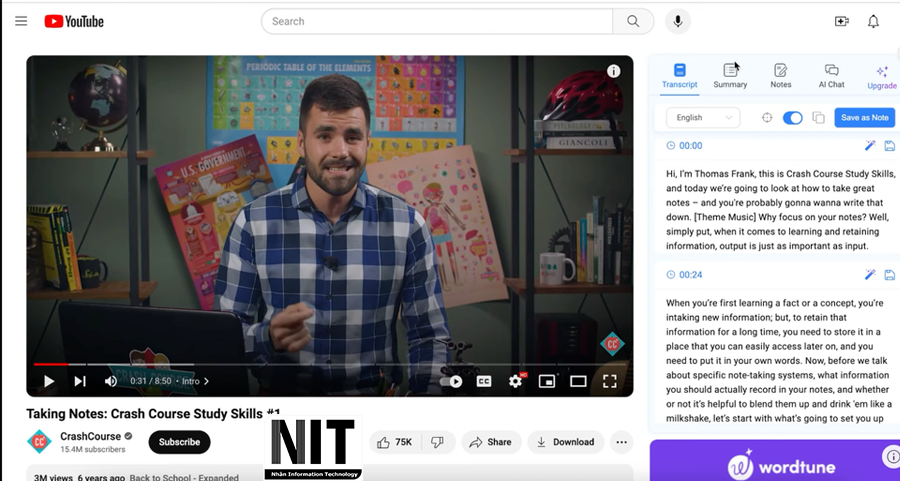Go to the YouTube home logo

tap(74, 21)
